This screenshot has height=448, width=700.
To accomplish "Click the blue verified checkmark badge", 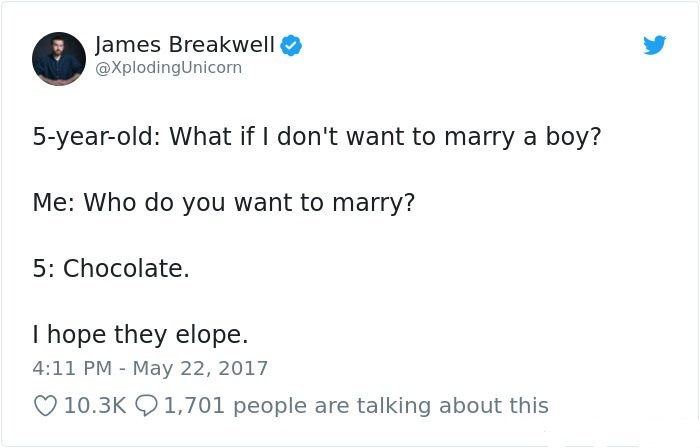I will pyautogui.click(x=291, y=45).
